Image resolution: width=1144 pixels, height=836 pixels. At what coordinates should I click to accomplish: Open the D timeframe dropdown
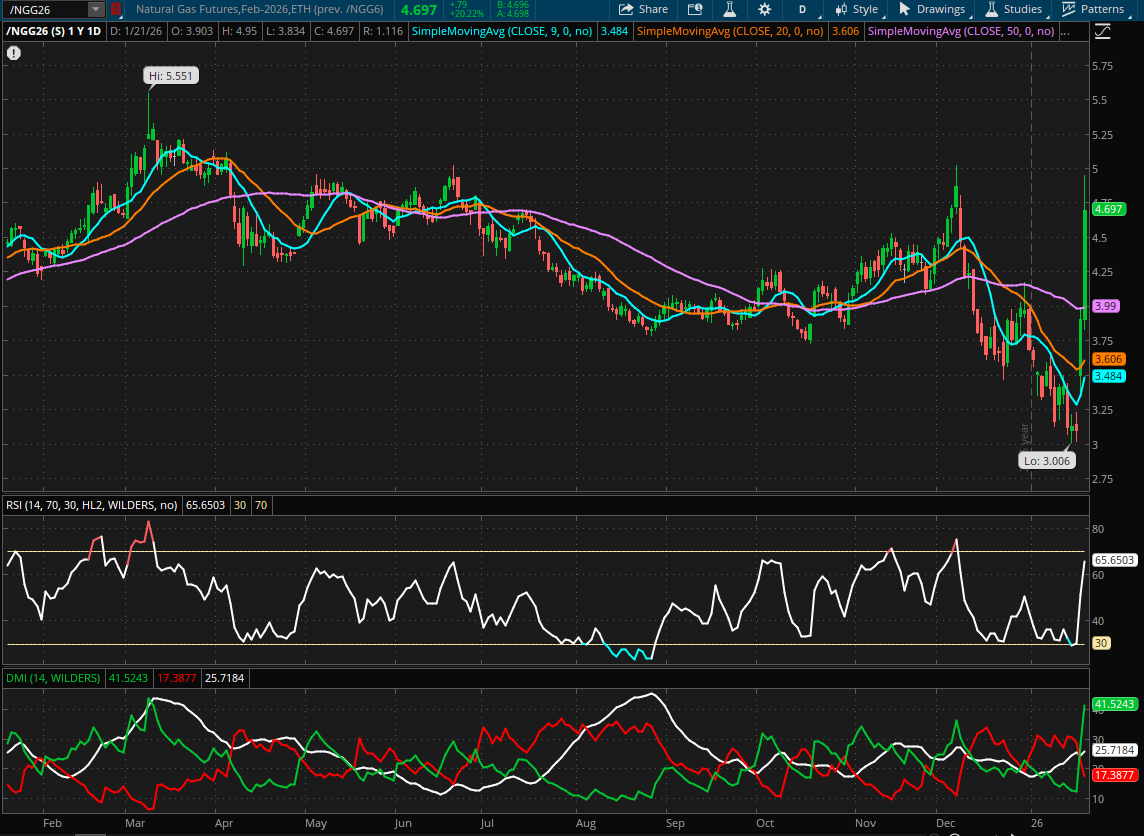coord(801,9)
